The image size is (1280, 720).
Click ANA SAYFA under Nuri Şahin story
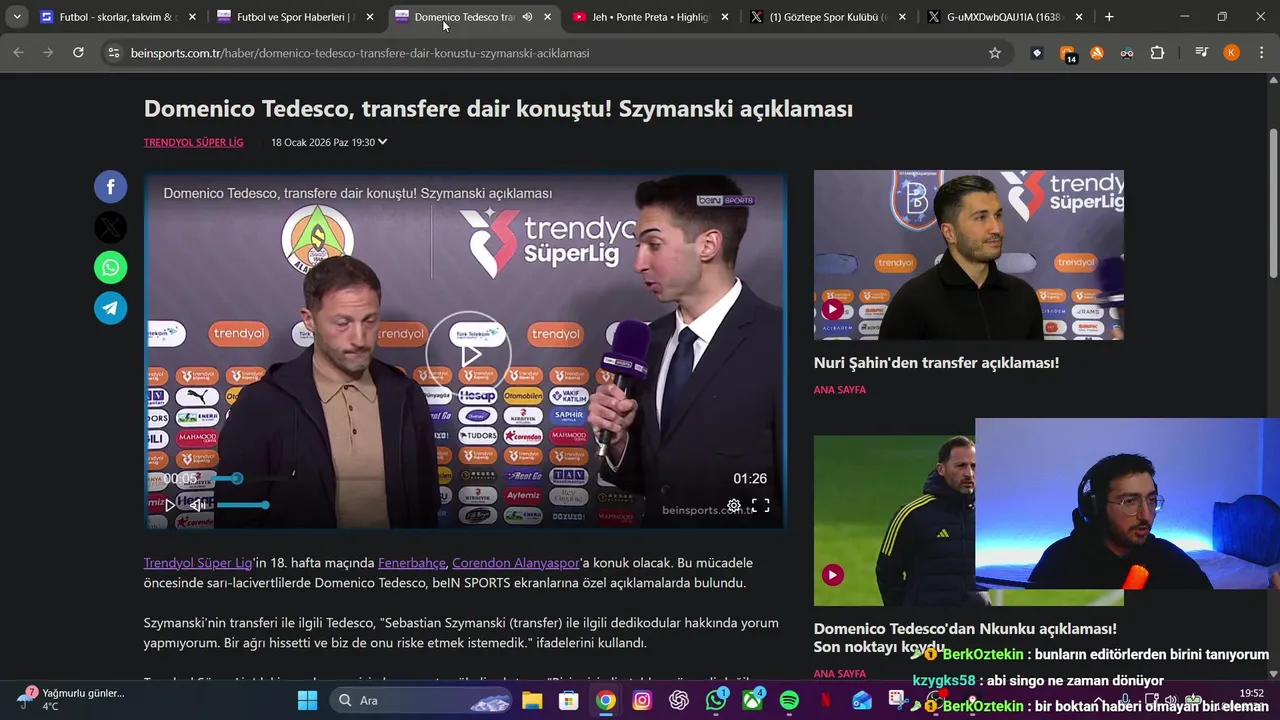coord(840,390)
